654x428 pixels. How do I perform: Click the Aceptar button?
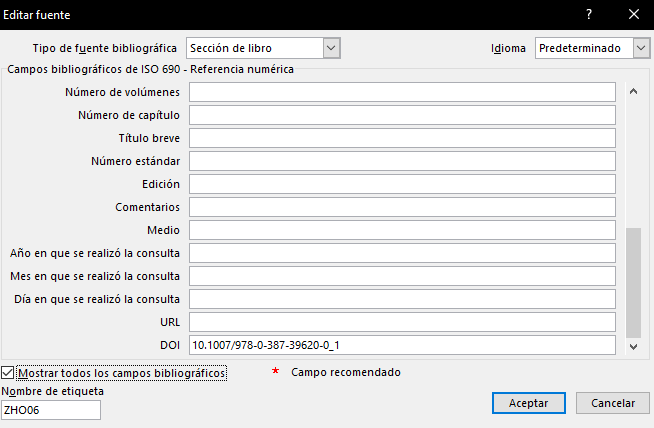click(528, 403)
